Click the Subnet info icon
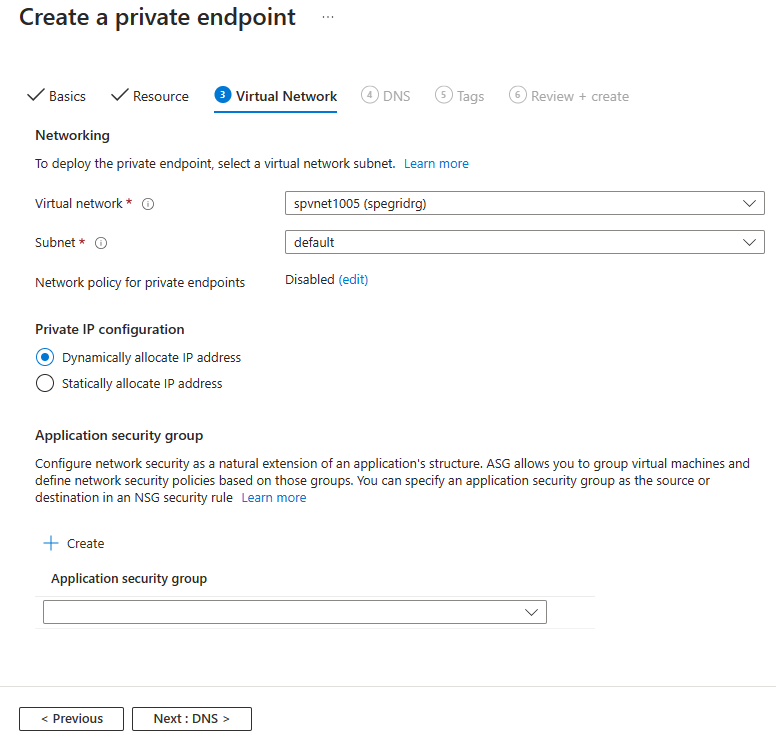The height and width of the screenshot is (751, 776). tap(101, 242)
